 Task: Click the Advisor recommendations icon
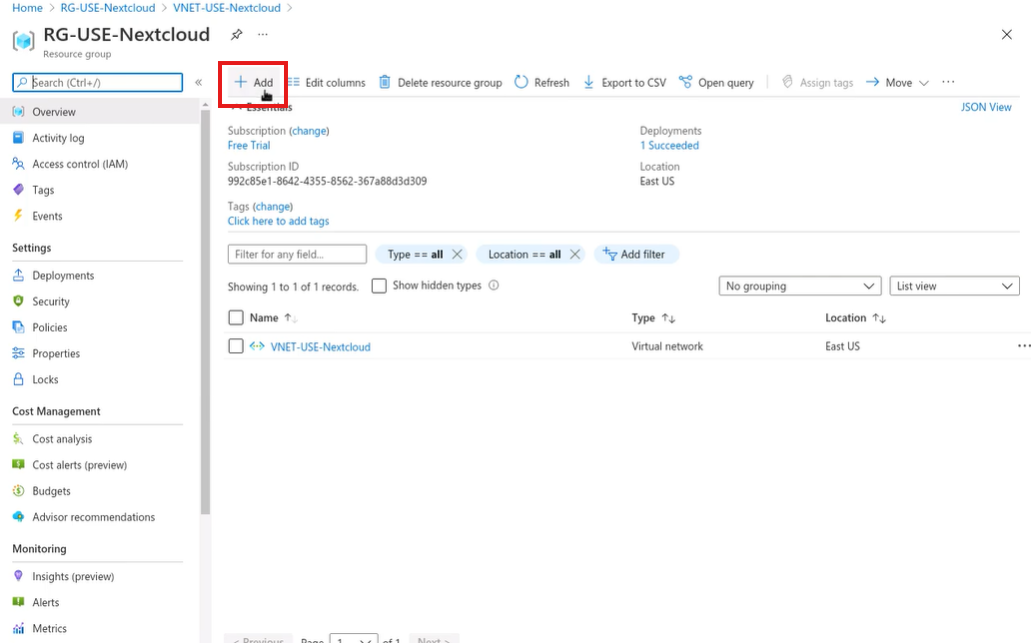[18, 517]
